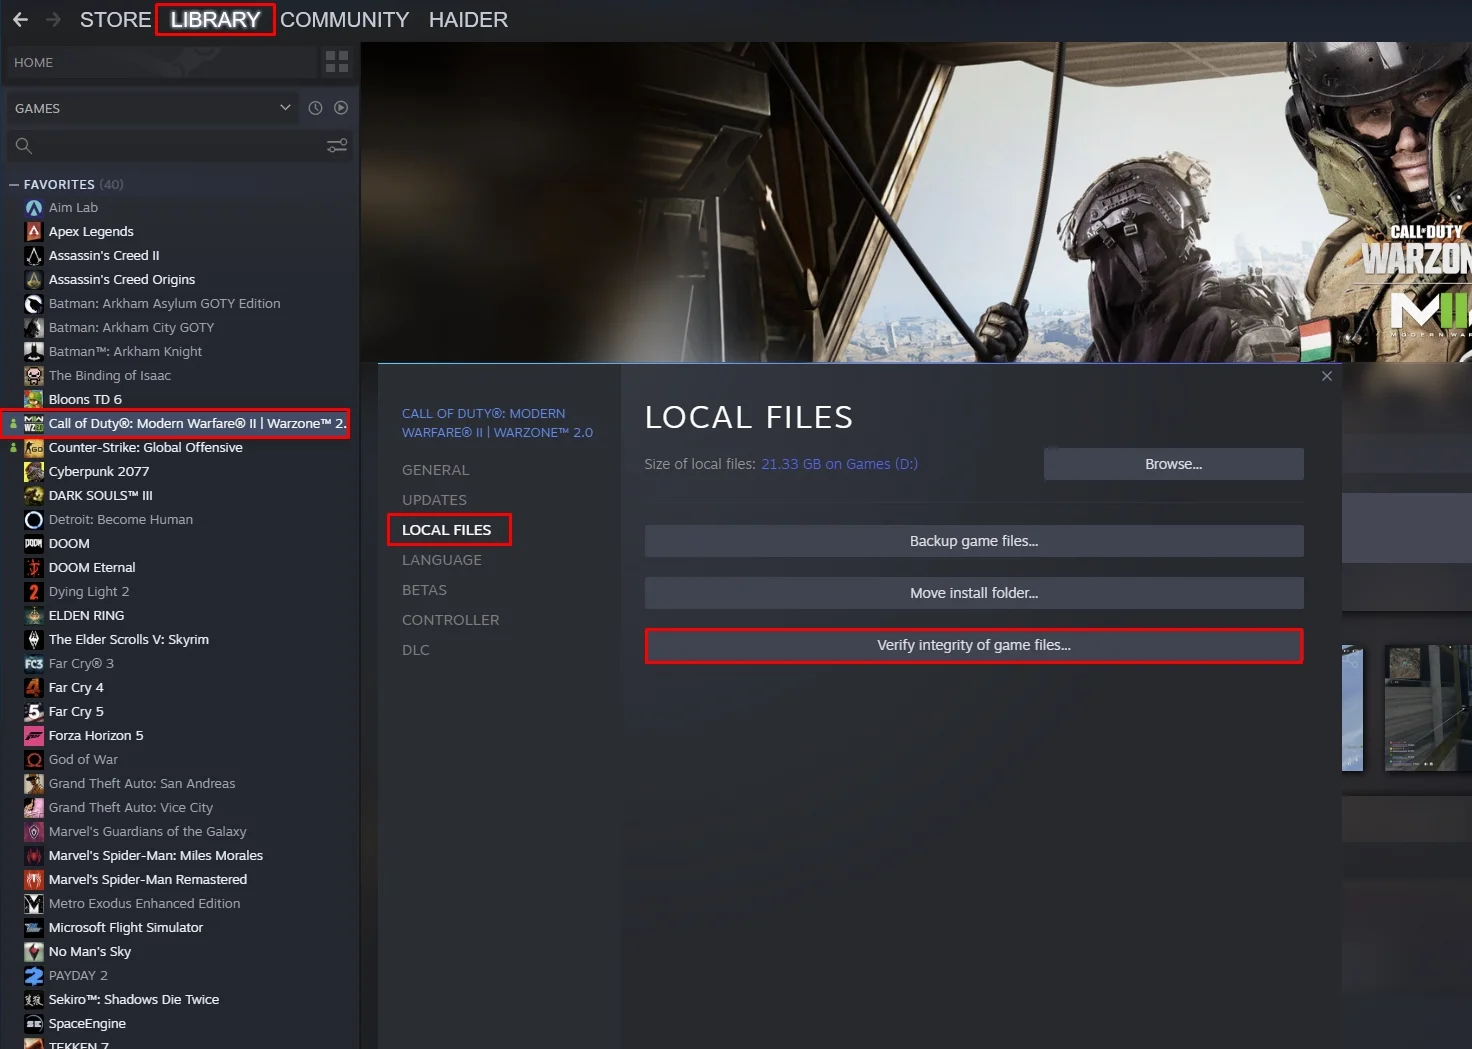Open BETAS properties section
Screen dimensions: 1472x1049
[424, 590]
